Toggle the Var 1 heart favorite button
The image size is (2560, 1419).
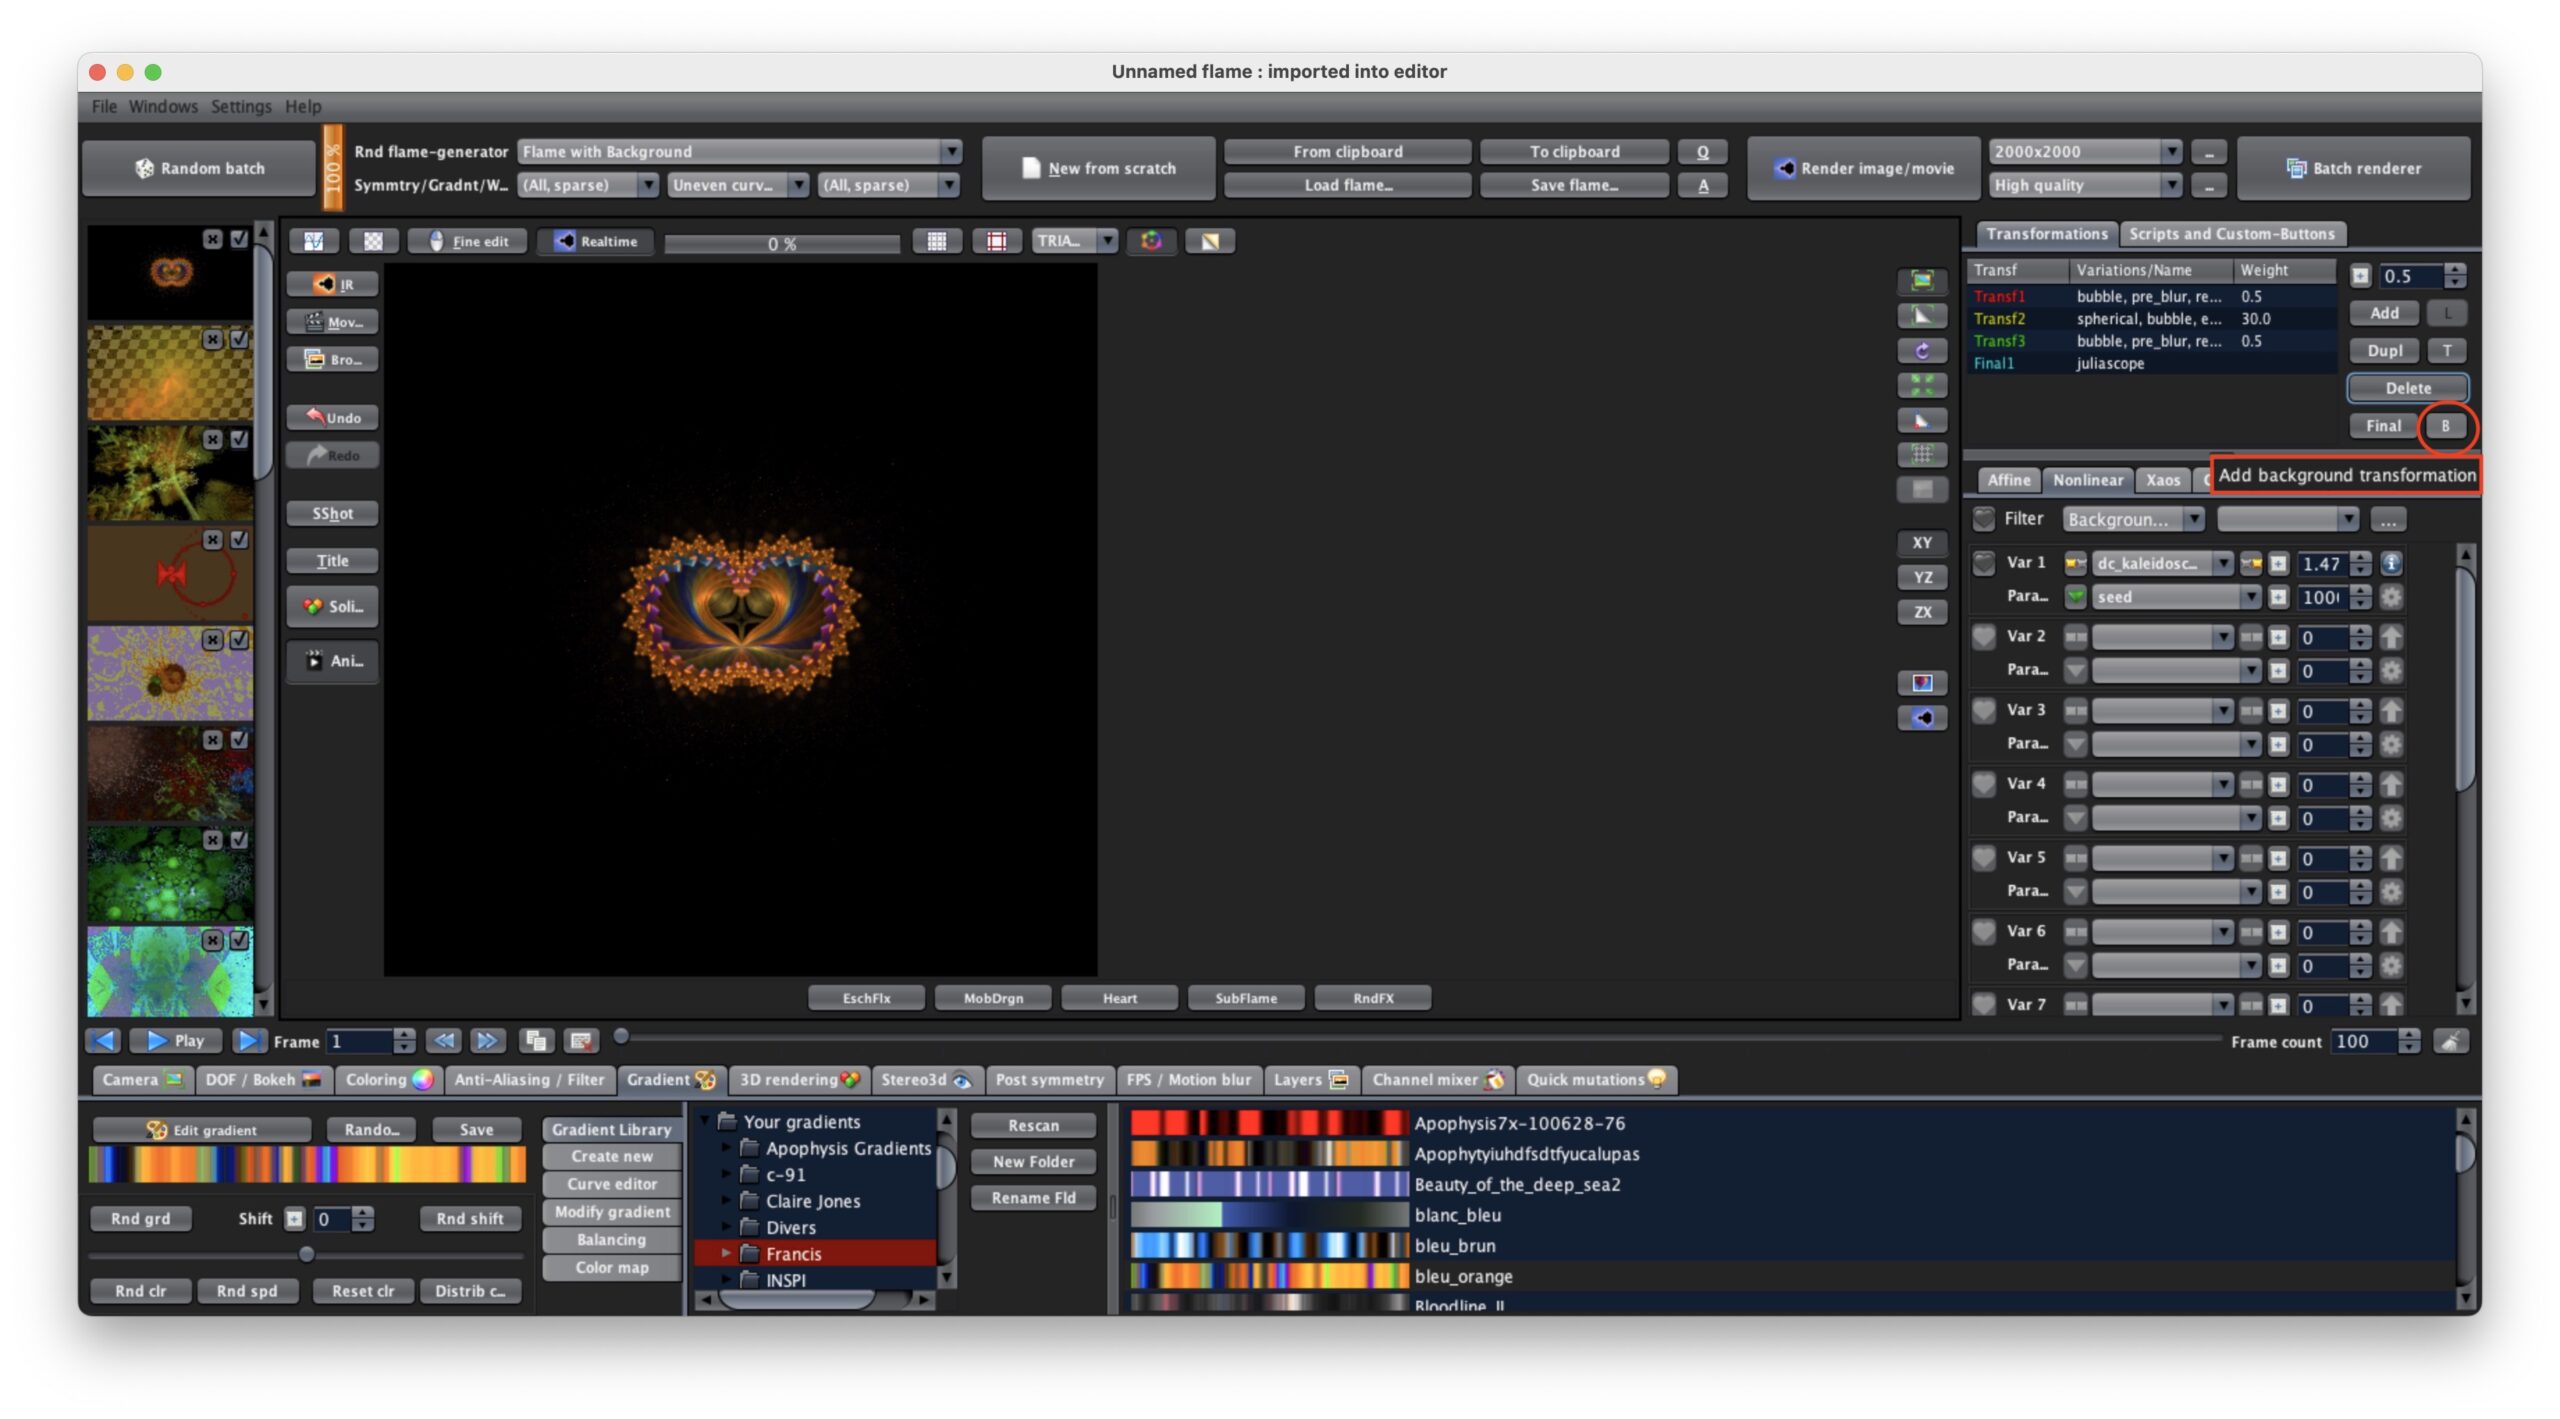1984,563
